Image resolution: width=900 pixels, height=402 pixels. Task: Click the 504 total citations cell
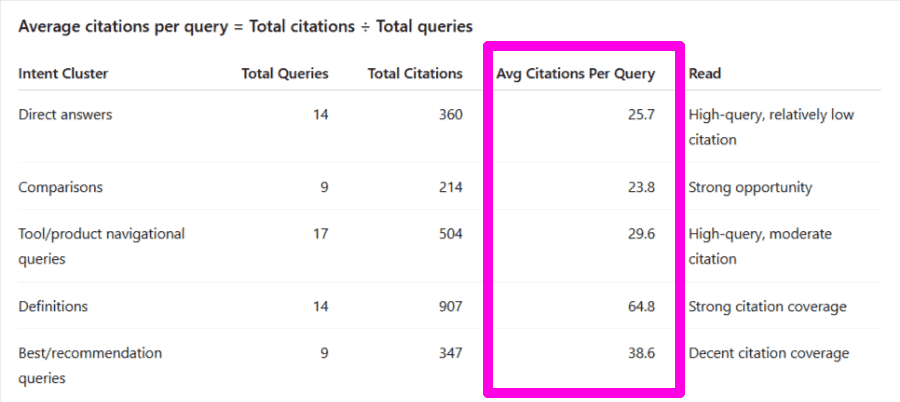click(x=451, y=234)
